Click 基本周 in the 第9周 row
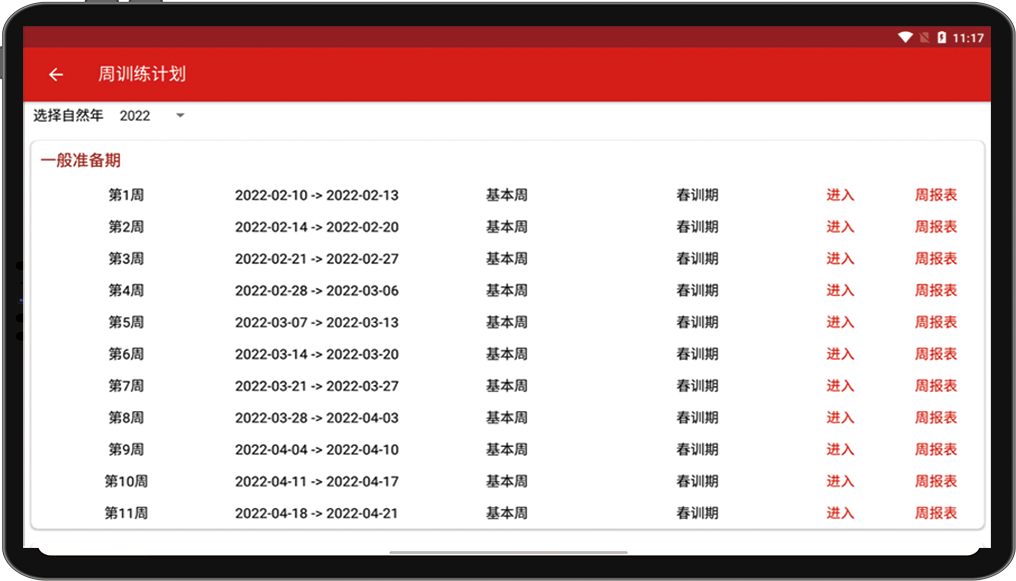Screen dimensions: 1016x581 coord(507,449)
